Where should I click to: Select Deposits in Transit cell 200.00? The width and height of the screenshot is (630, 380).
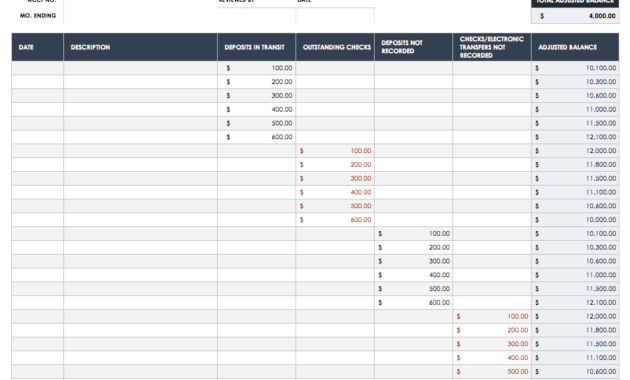point(256,82)
